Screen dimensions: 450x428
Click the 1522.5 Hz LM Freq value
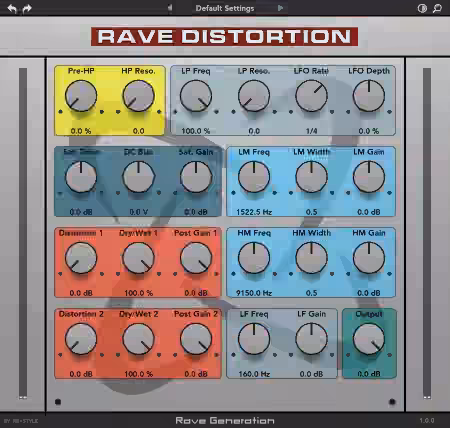click(x=254, y=212)
